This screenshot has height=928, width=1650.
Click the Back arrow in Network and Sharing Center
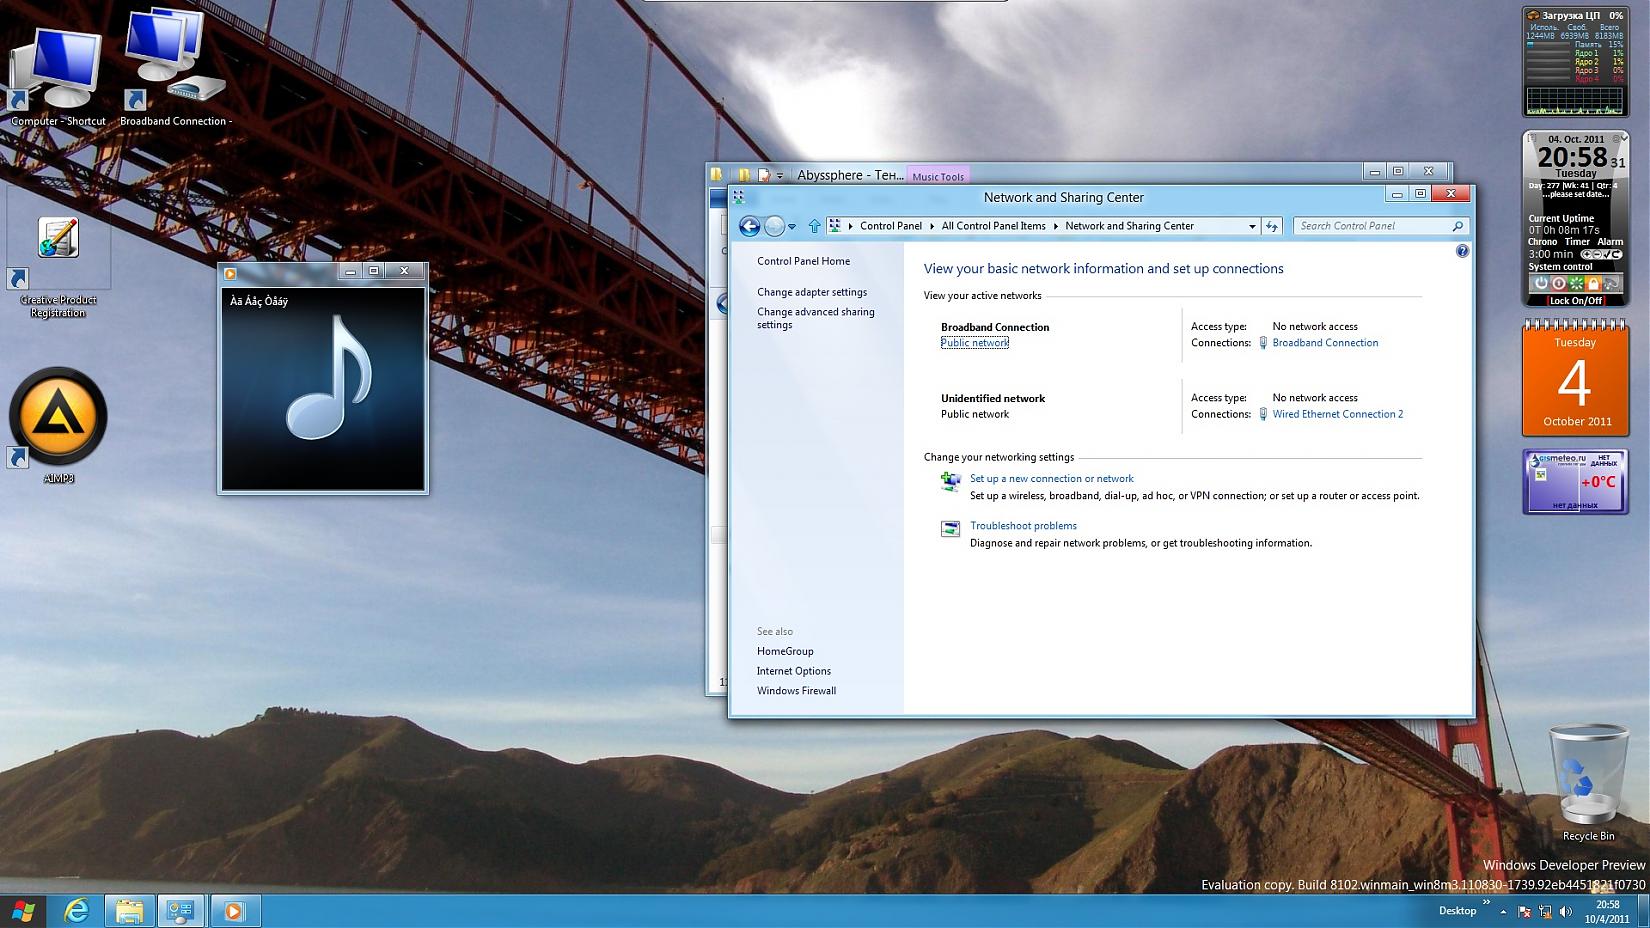[749, 226]
